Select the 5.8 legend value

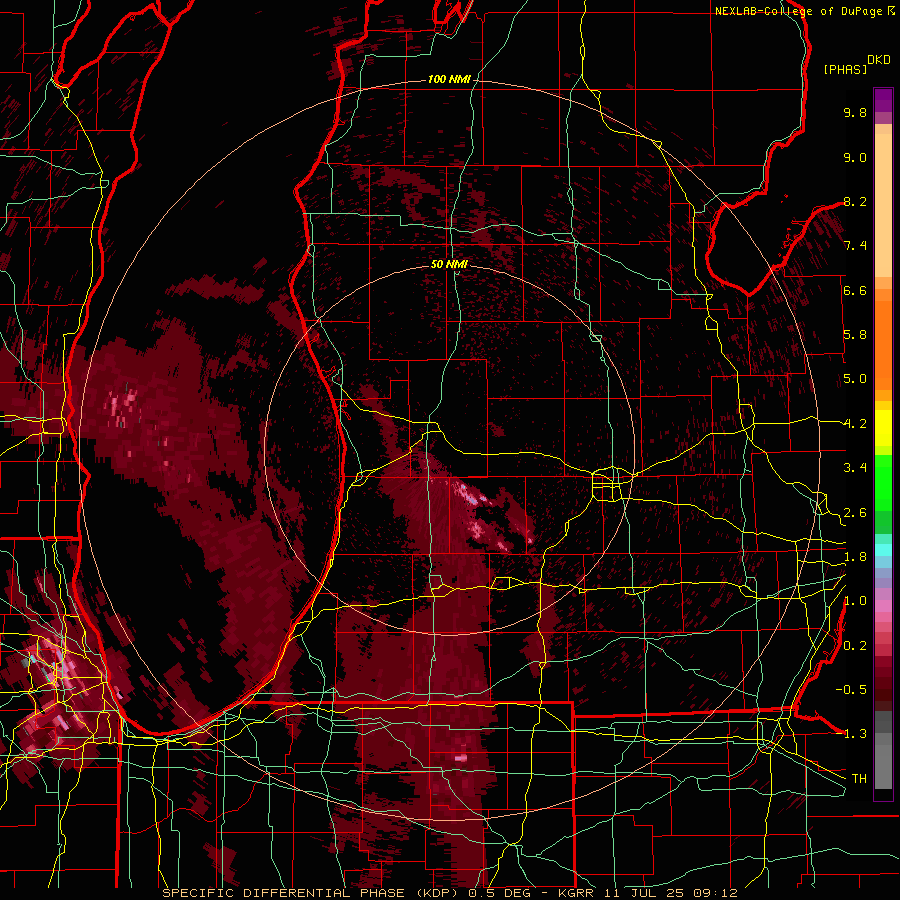point(855,335)
